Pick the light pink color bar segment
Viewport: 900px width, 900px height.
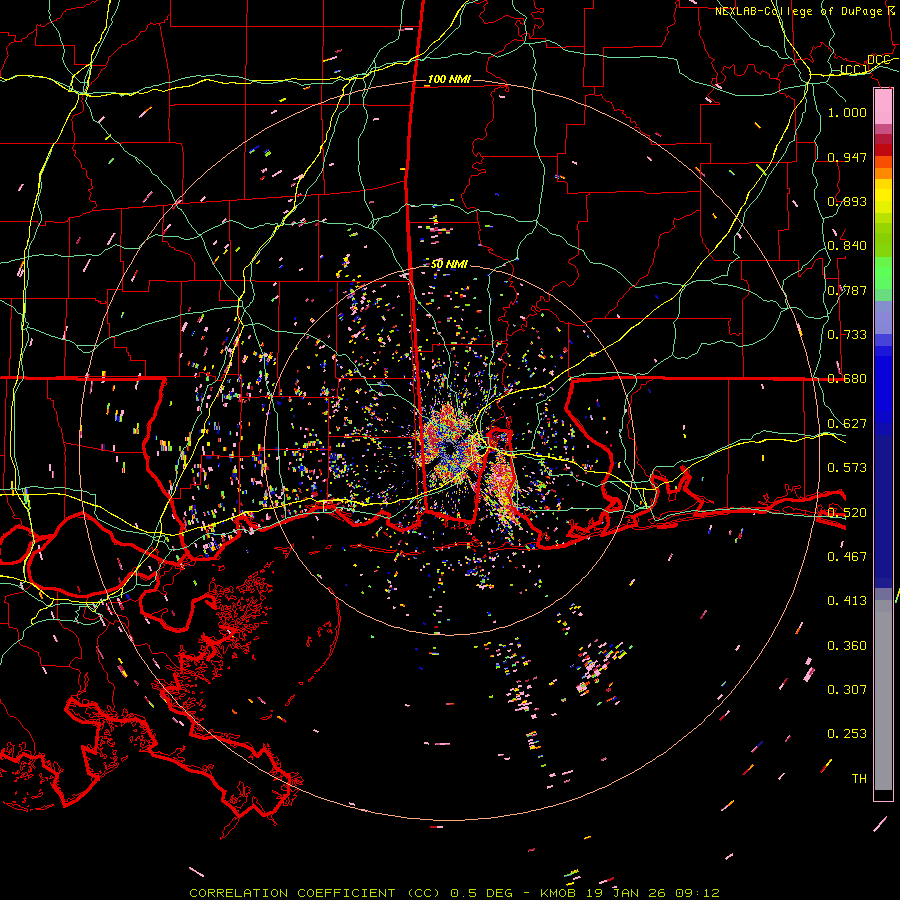[x=883, y=106]
